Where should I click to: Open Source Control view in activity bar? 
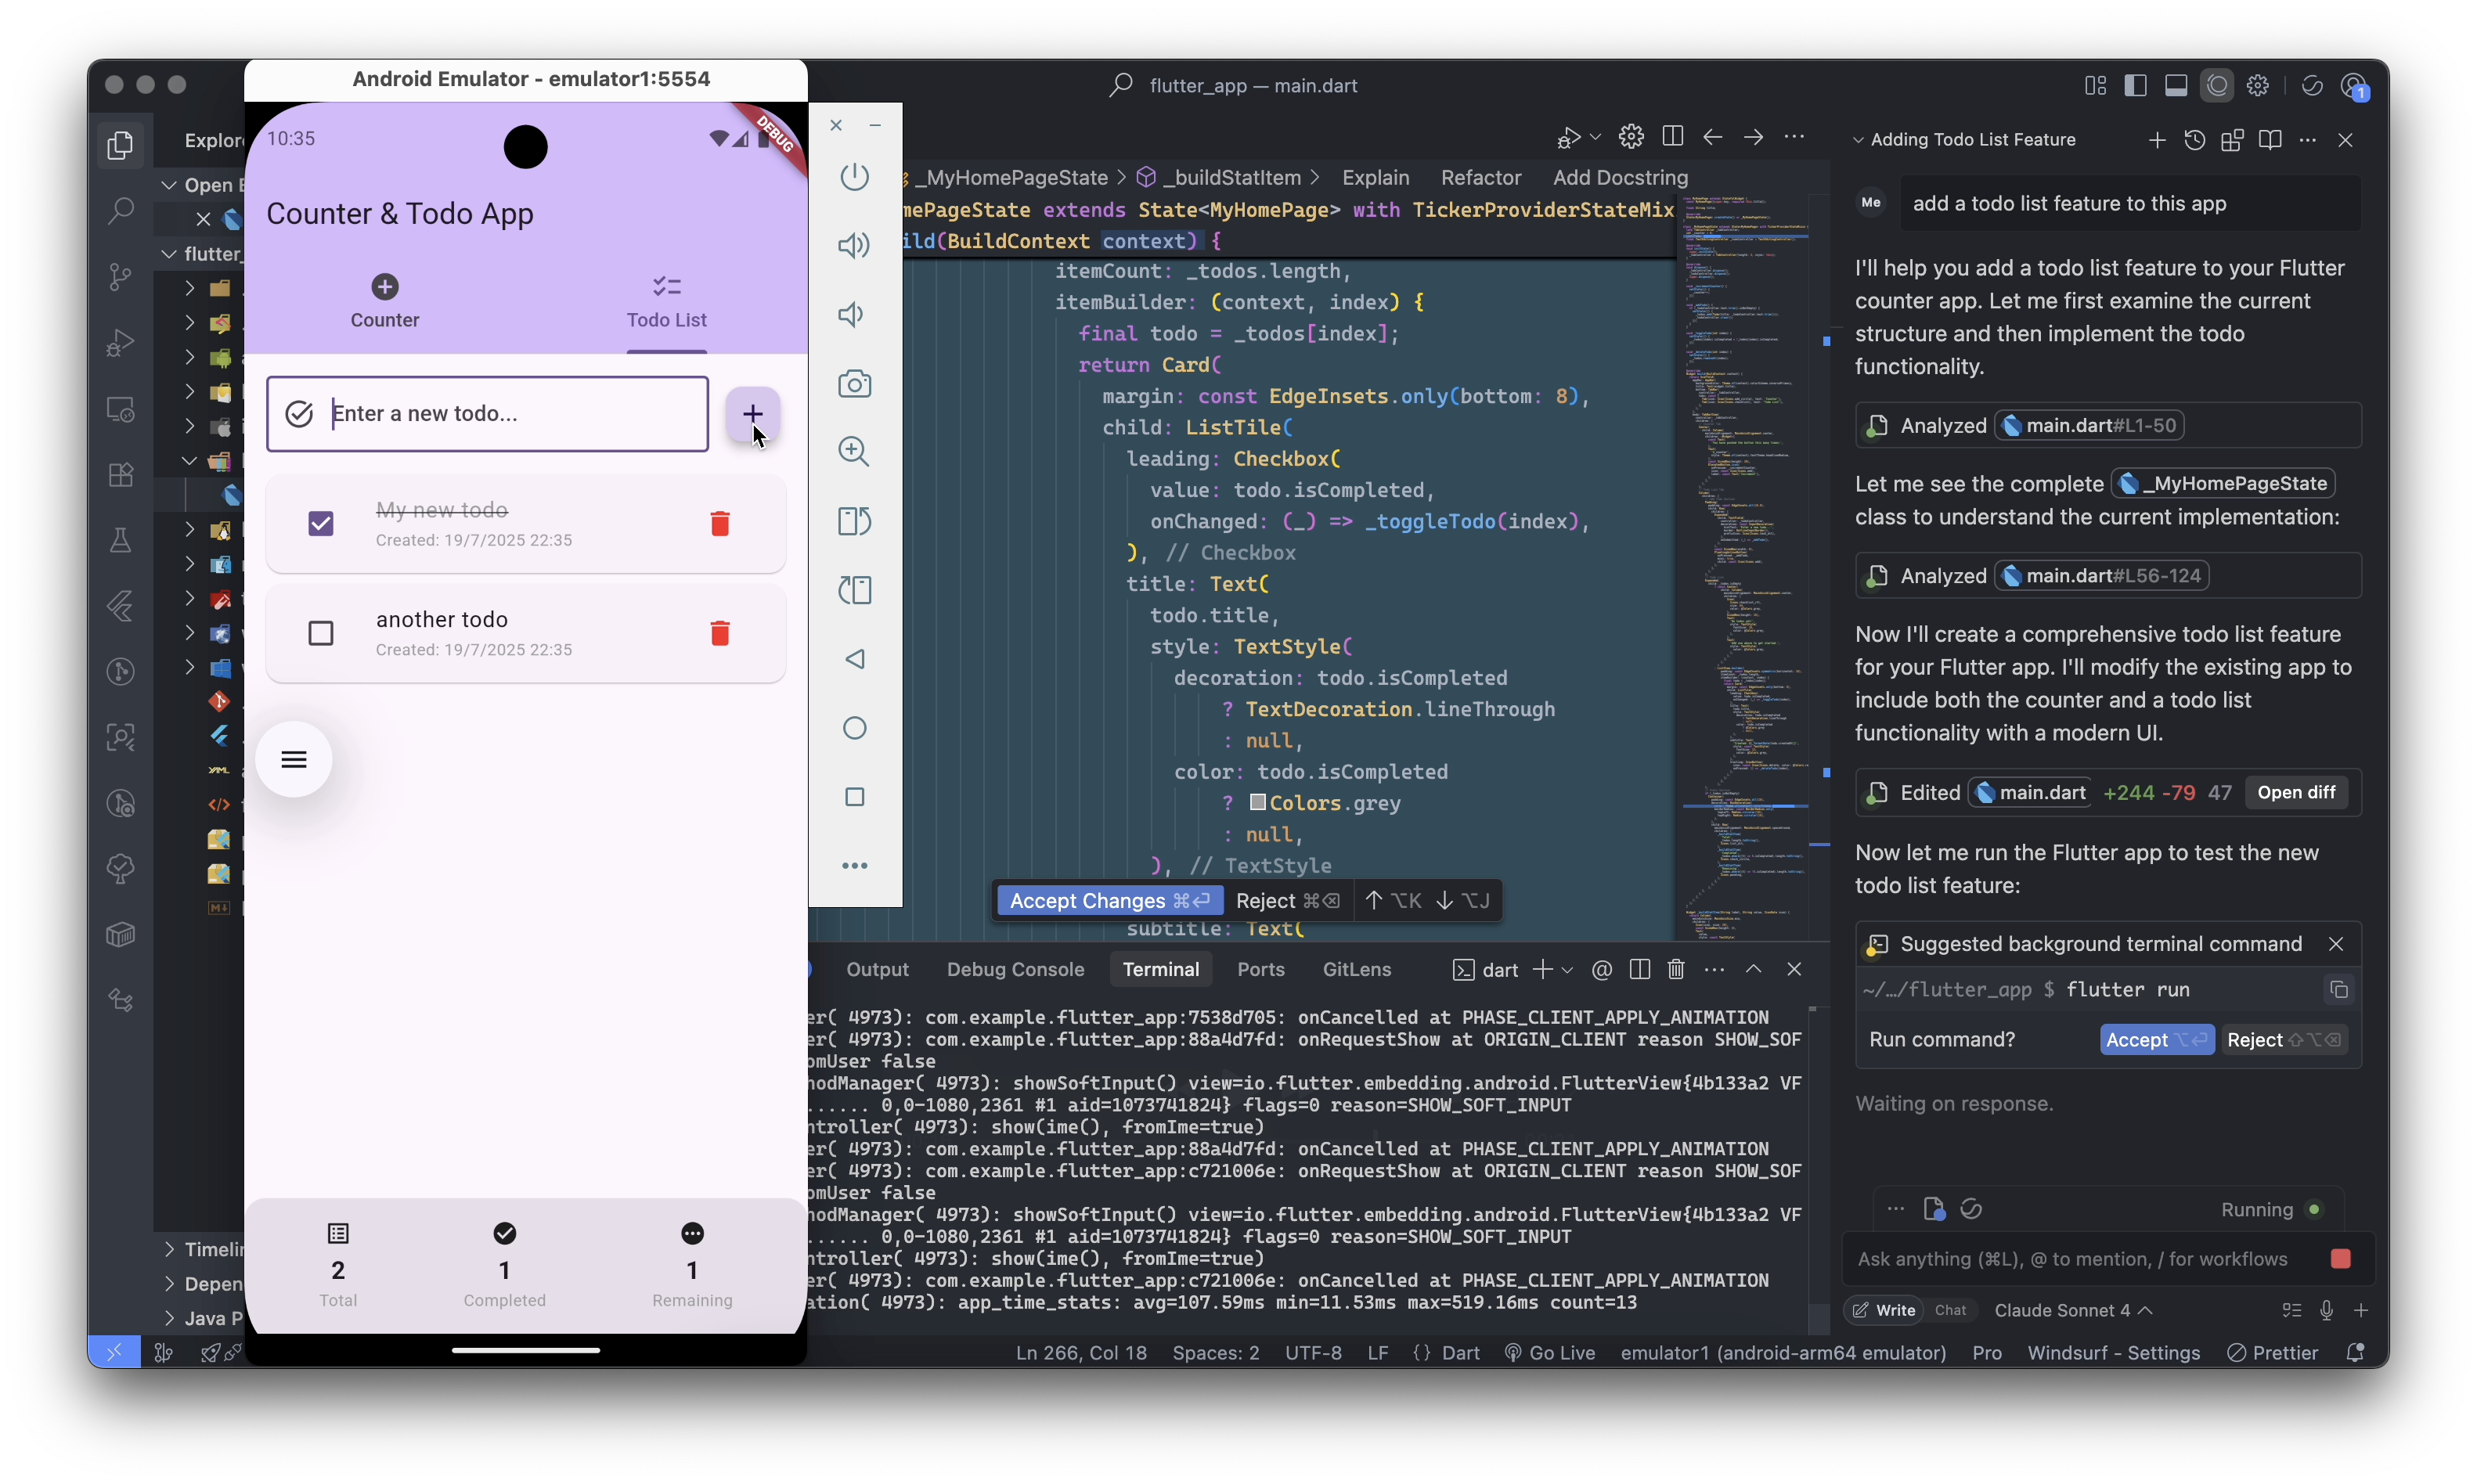[120, 276]
